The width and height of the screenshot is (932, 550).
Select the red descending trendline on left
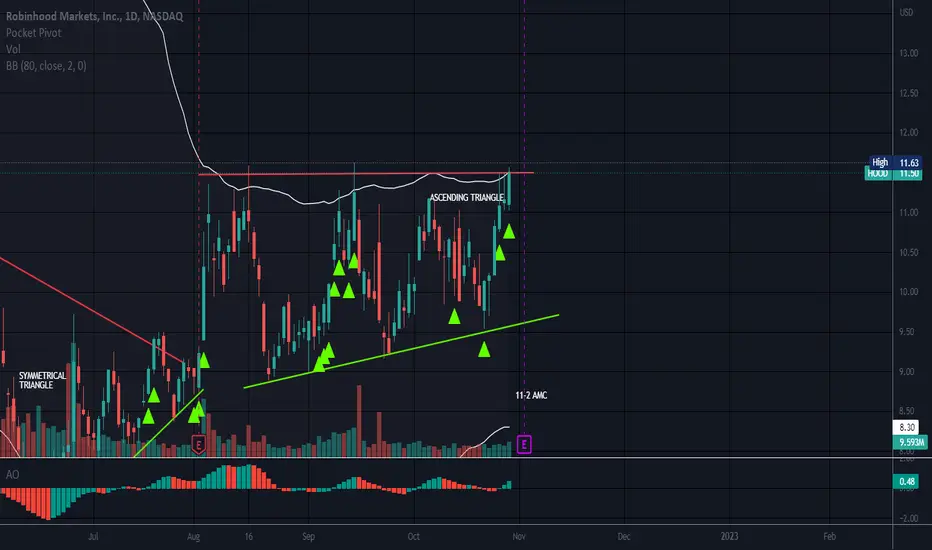[92, 309]
